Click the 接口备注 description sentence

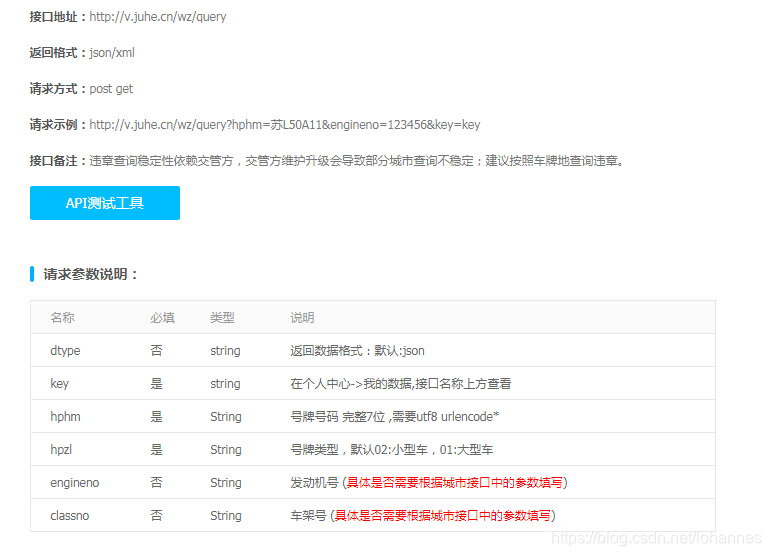point(357,161)
